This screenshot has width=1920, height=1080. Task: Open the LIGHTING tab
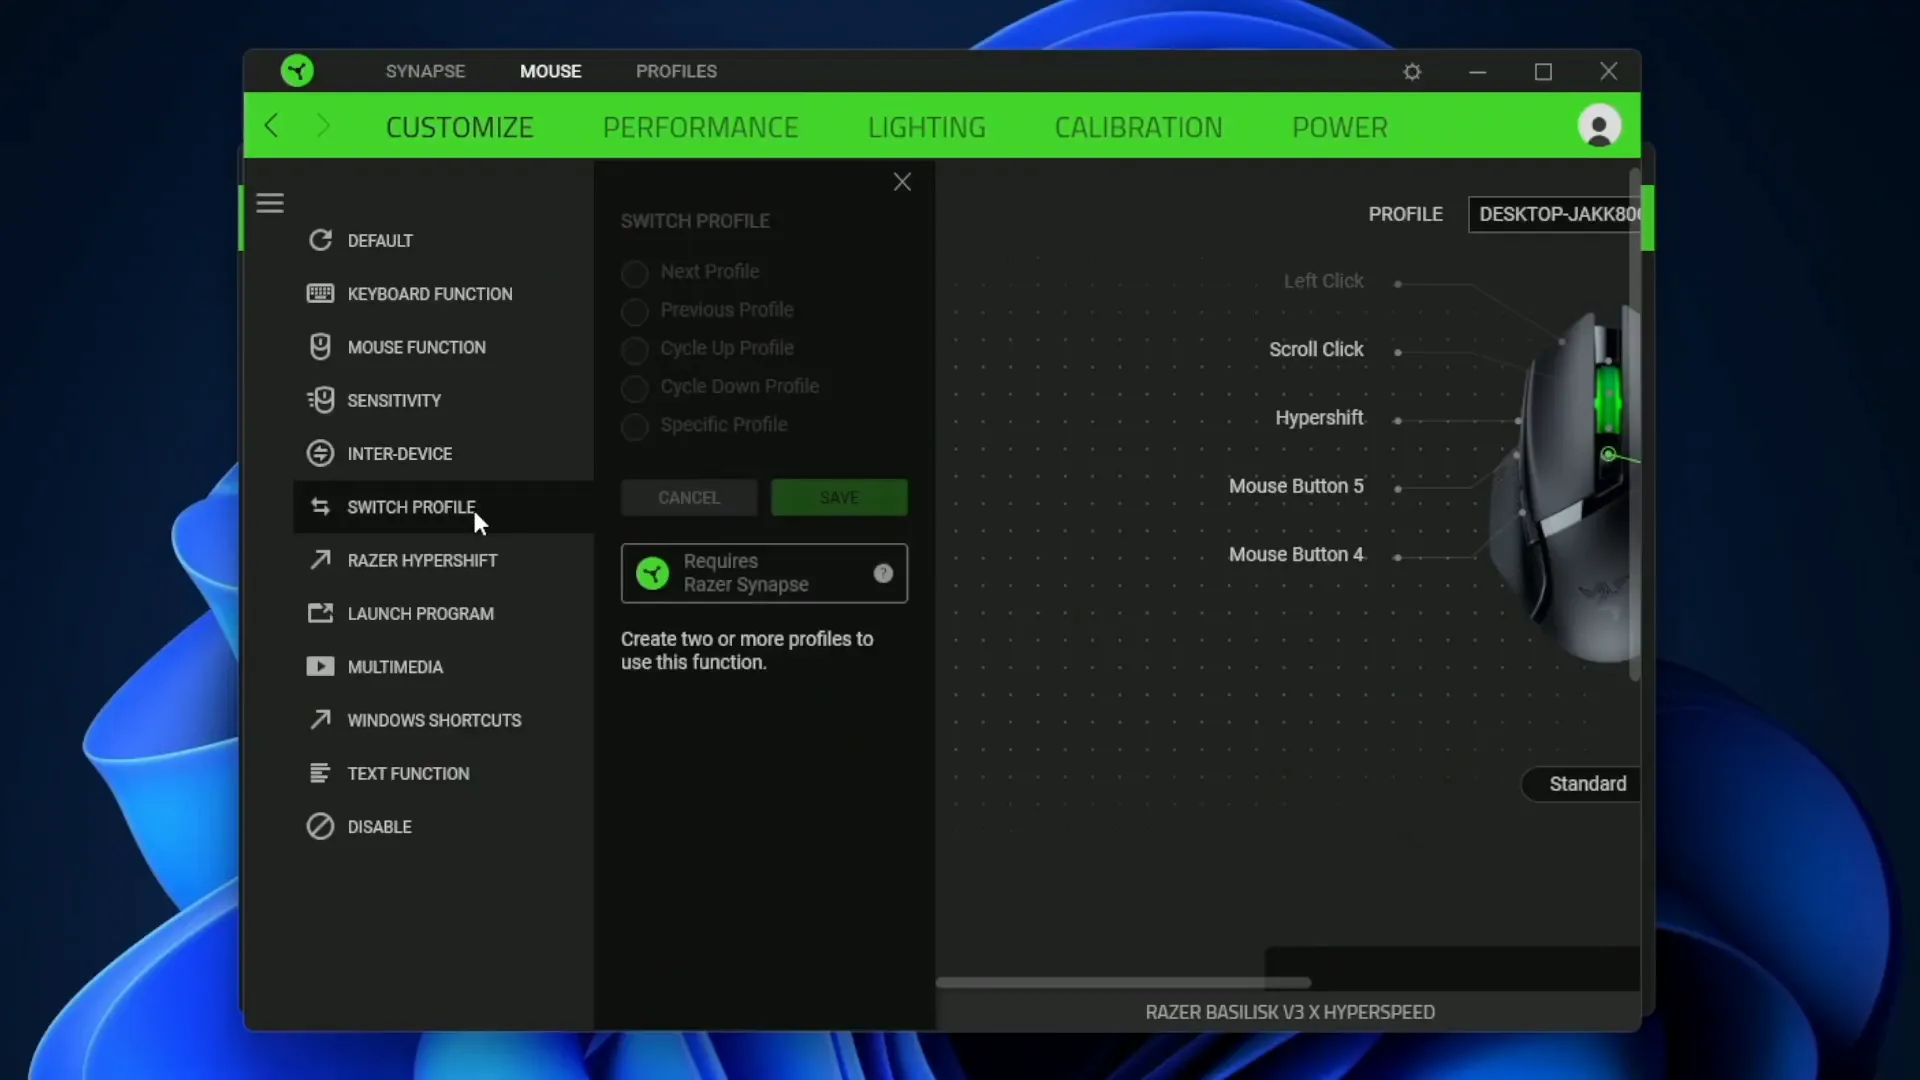tap(926, 127)
